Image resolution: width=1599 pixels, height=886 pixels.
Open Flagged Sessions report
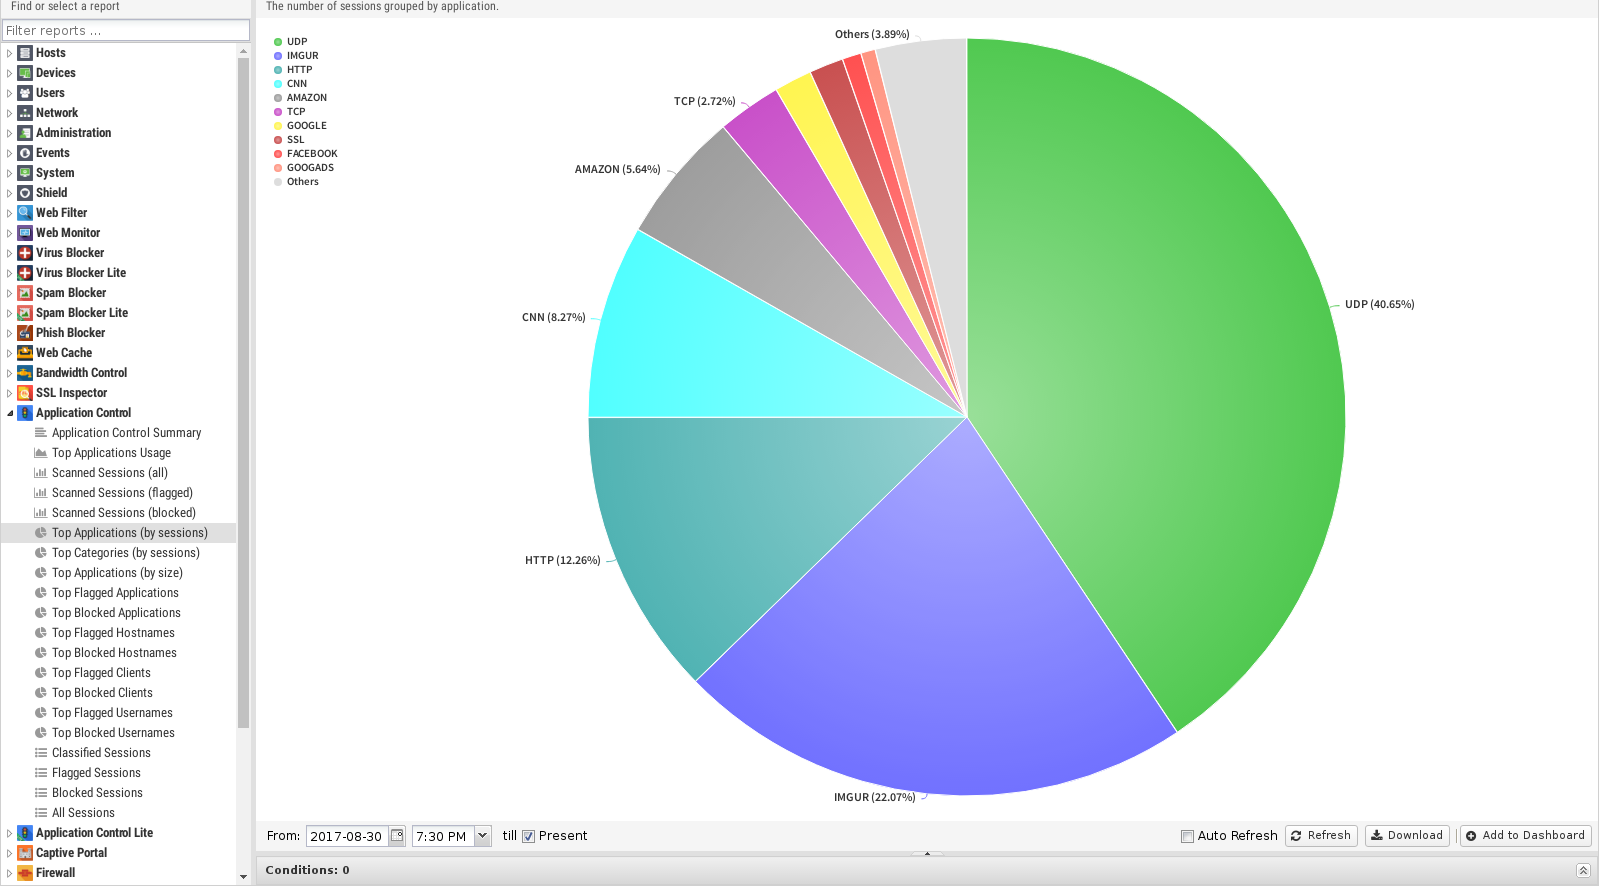(96, 773)
